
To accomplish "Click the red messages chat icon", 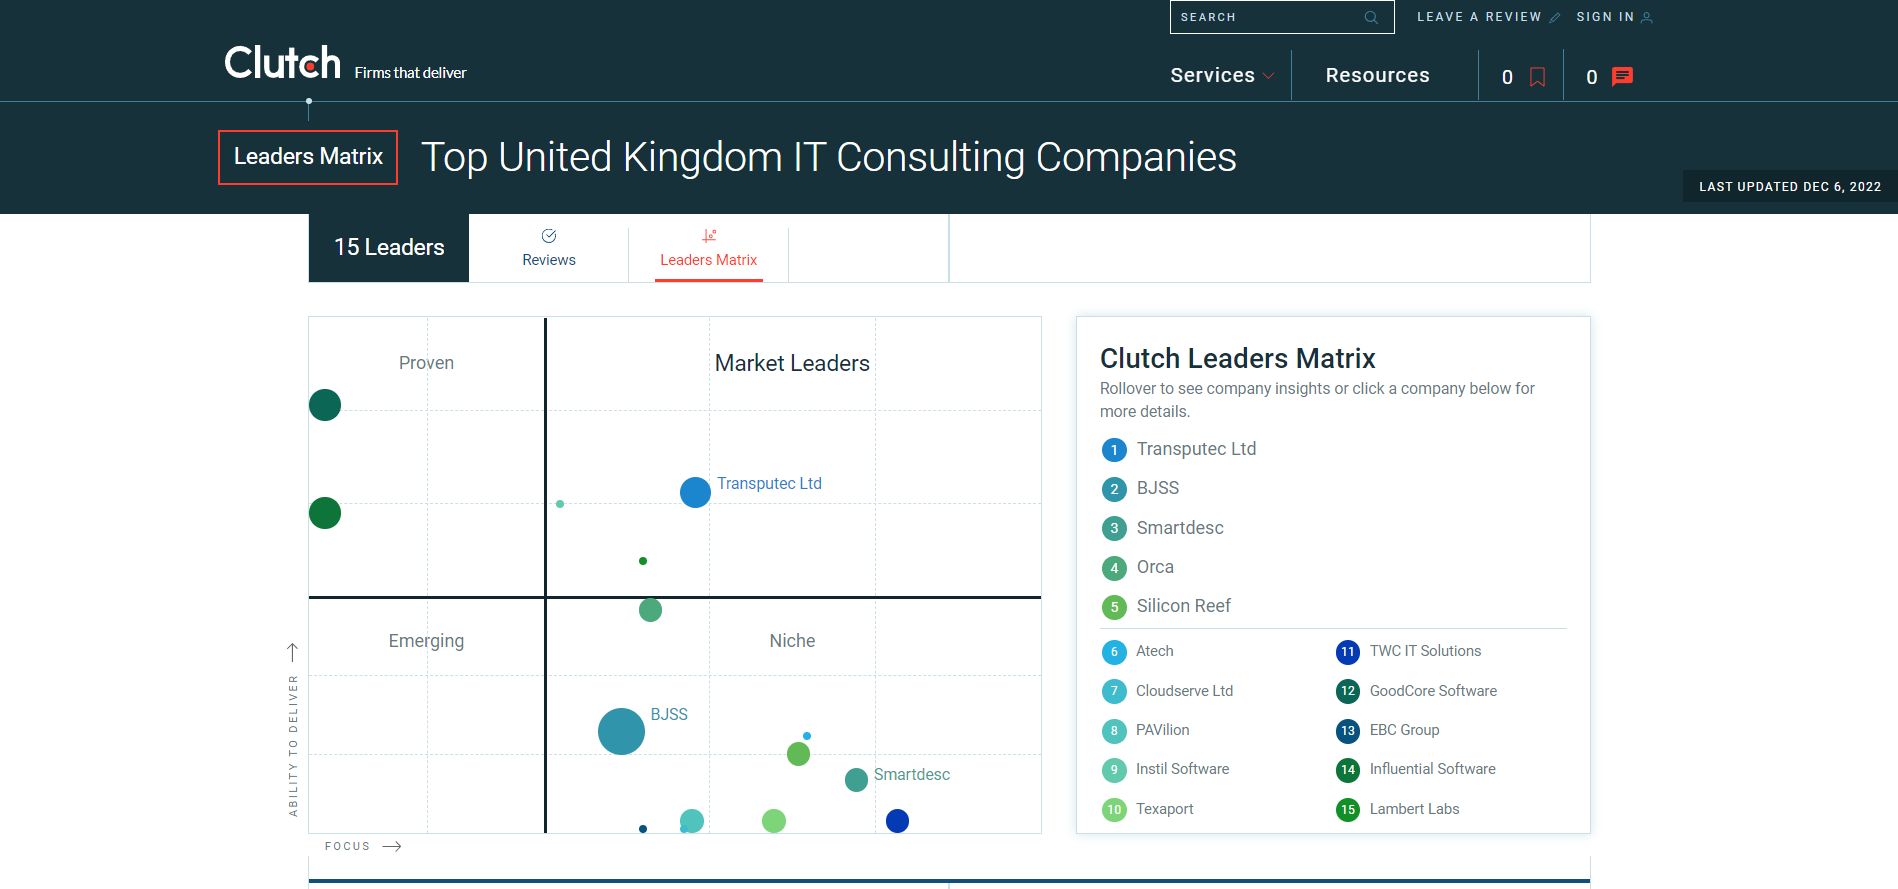I will (1623, 77).
